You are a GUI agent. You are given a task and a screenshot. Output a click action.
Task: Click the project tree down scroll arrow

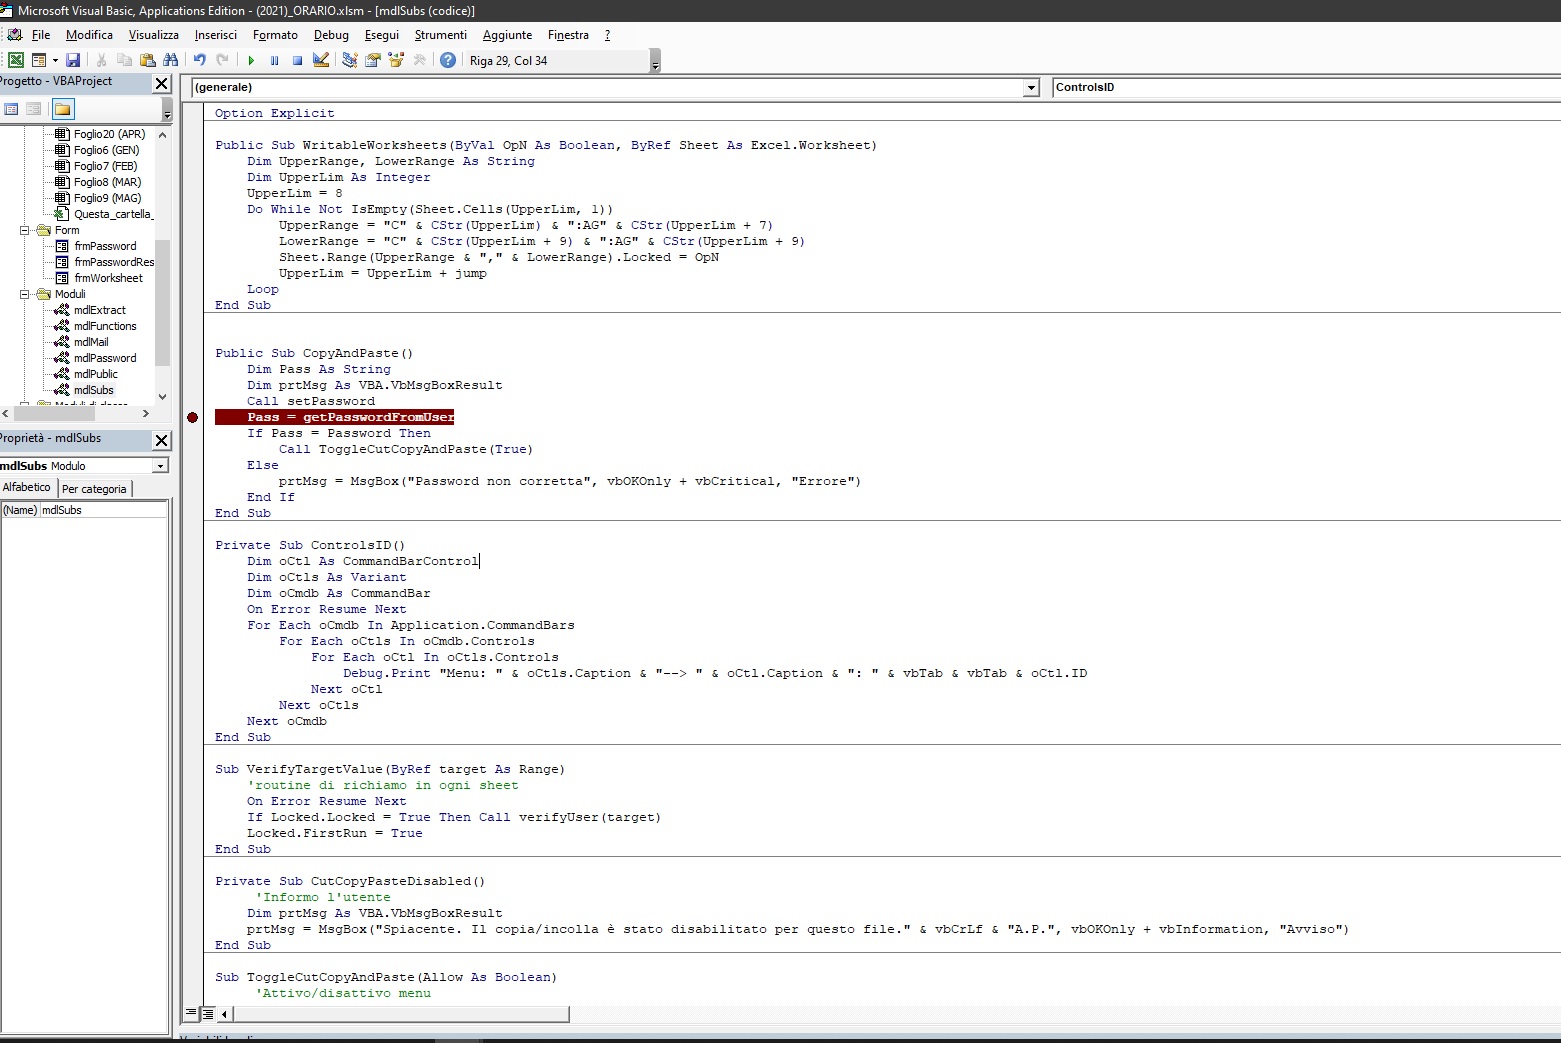pyautogui.click(x=162, y=397)
